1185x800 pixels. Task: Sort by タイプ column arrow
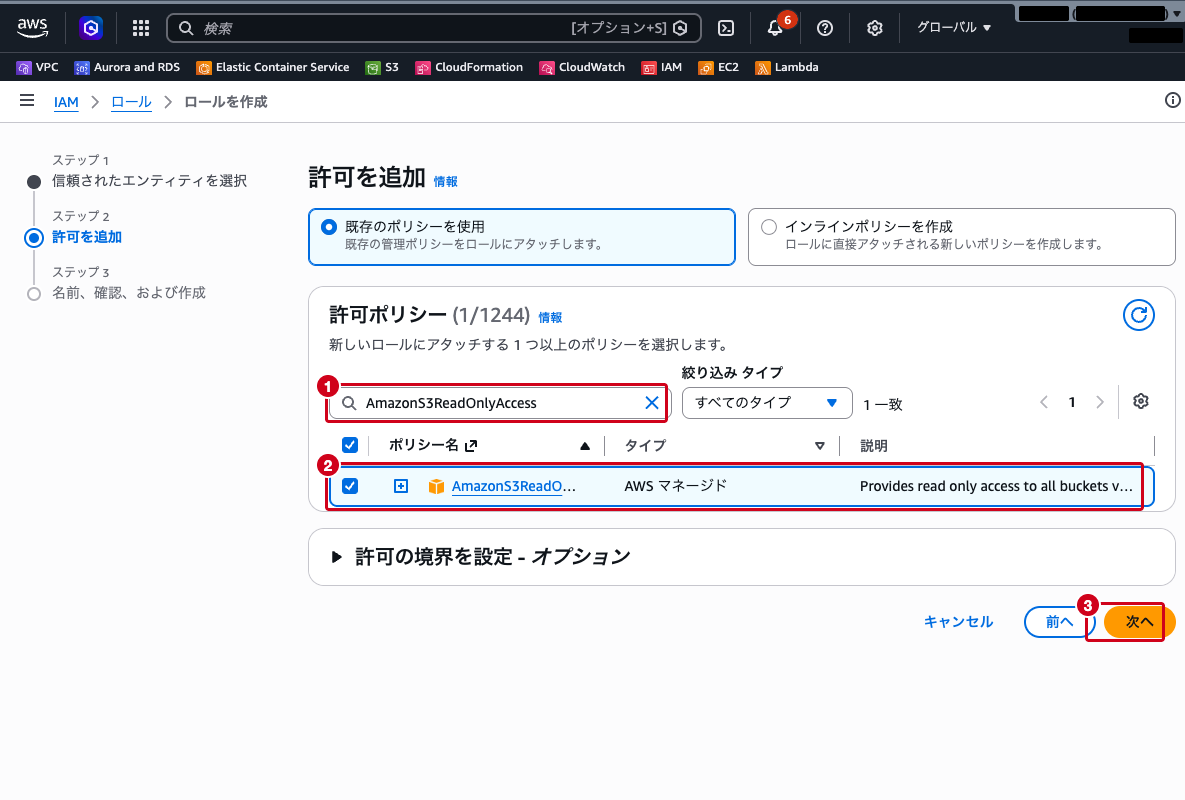(819, 446)
